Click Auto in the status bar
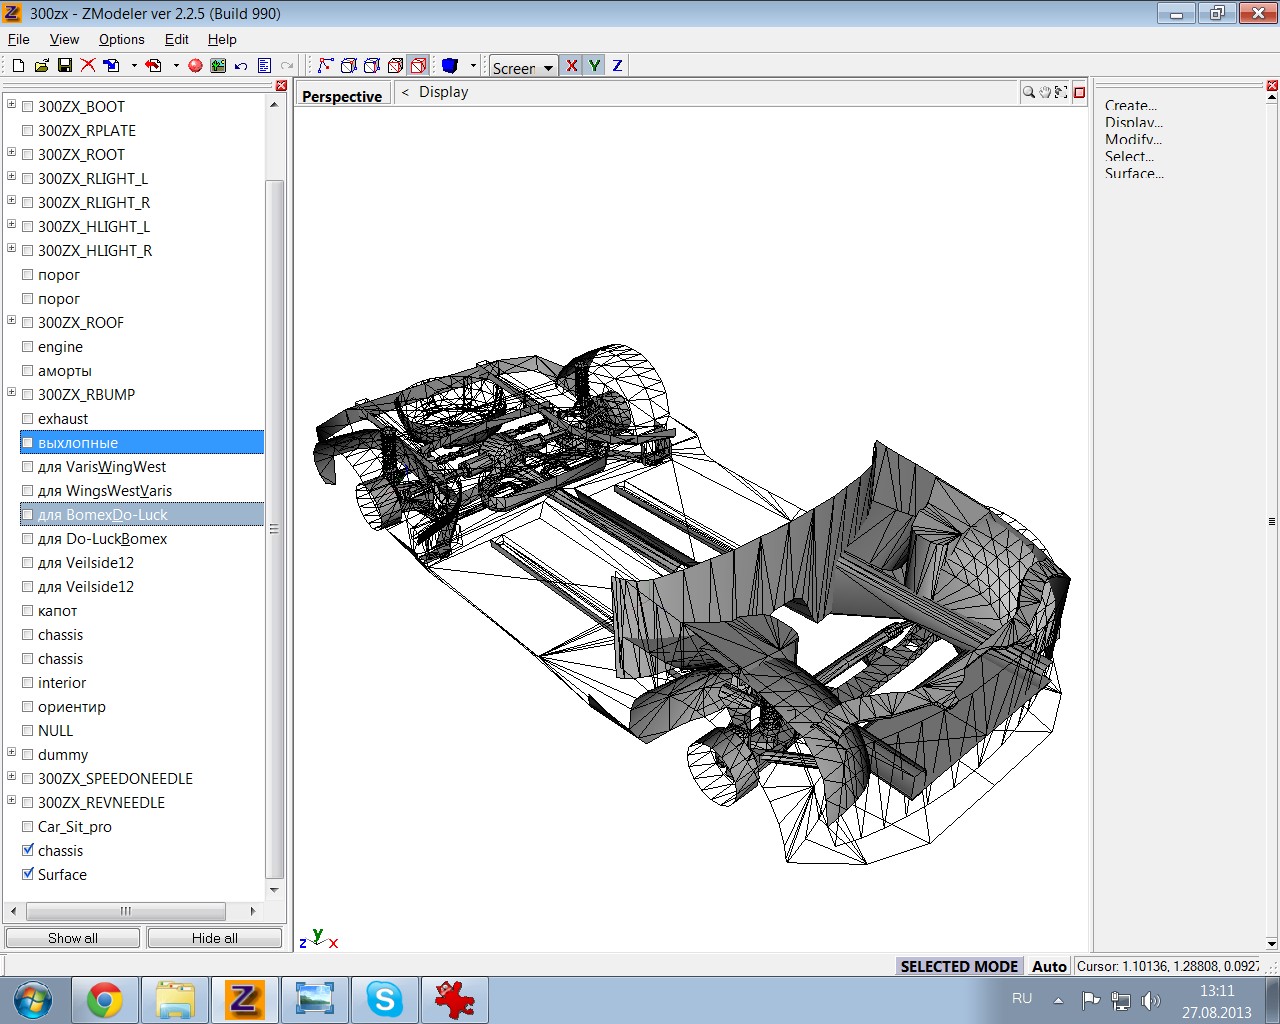Image resolution: width=1280 pixels, height=1024 pixels. 1049,966
